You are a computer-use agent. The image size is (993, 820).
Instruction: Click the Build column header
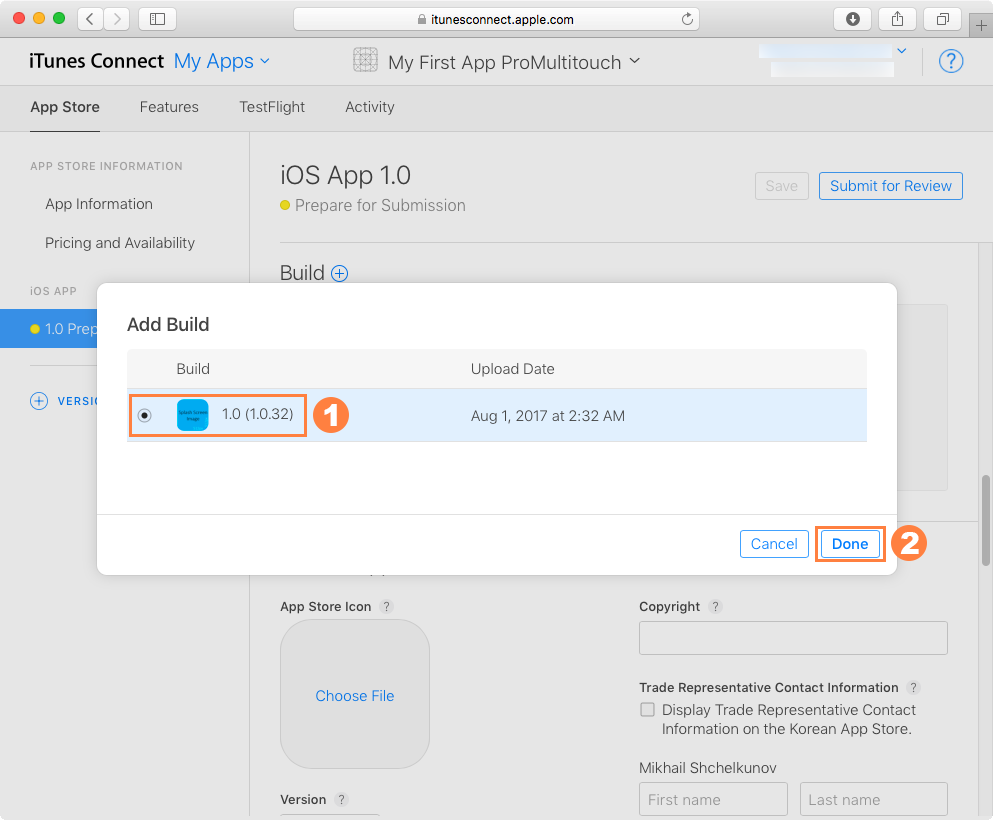point(193,369)
